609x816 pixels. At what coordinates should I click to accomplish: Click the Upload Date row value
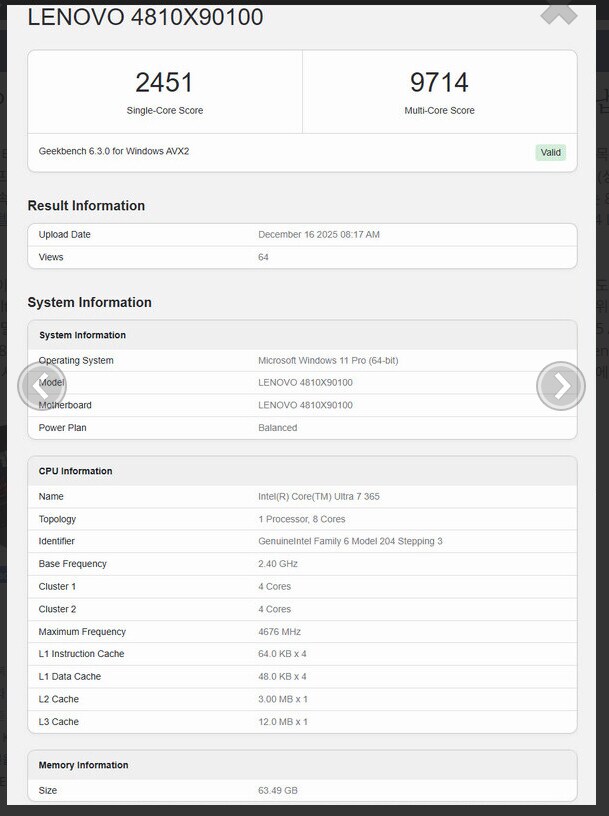point(319,235)
